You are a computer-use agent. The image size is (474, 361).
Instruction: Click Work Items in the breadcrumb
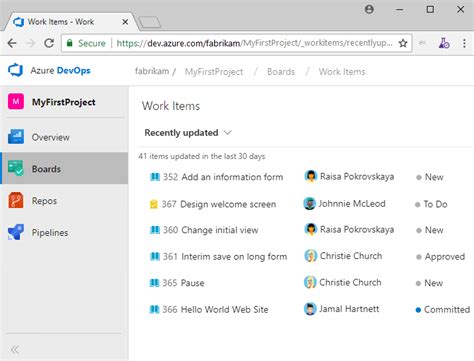point(342,72)
